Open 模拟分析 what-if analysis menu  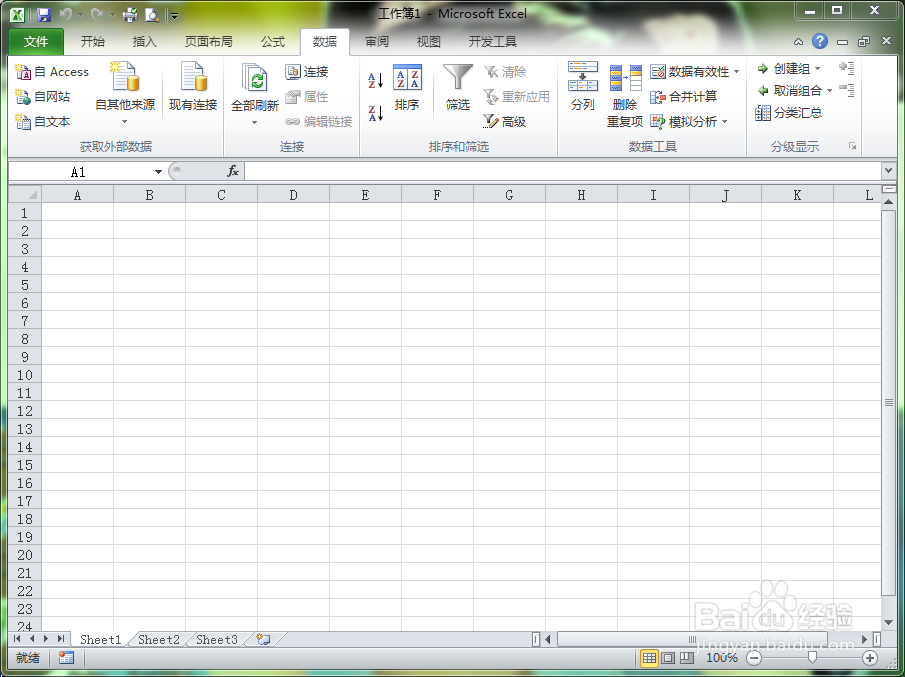pos(689,122)
